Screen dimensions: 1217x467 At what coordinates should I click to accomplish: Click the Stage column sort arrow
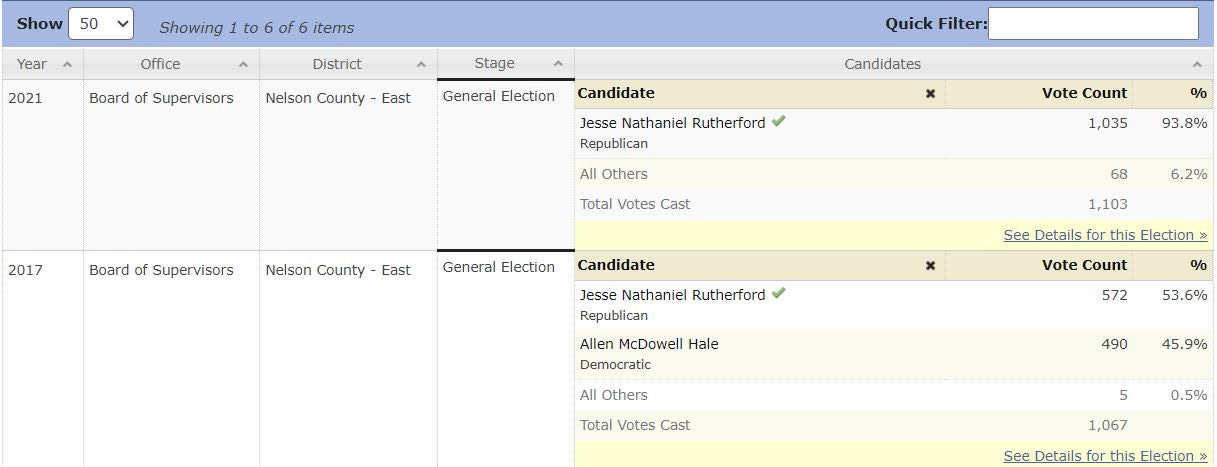click(558, 64)
